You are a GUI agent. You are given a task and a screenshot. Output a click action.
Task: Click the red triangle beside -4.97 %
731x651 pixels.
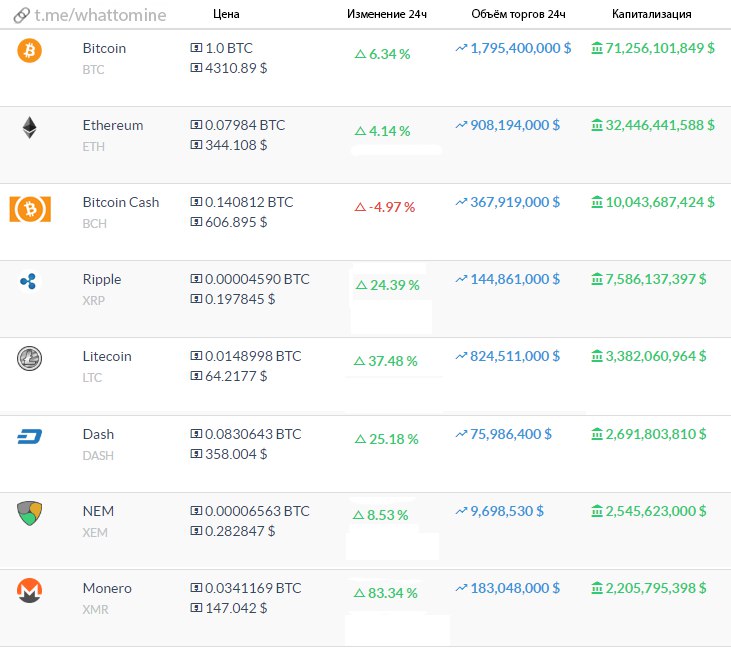(360, 207)
